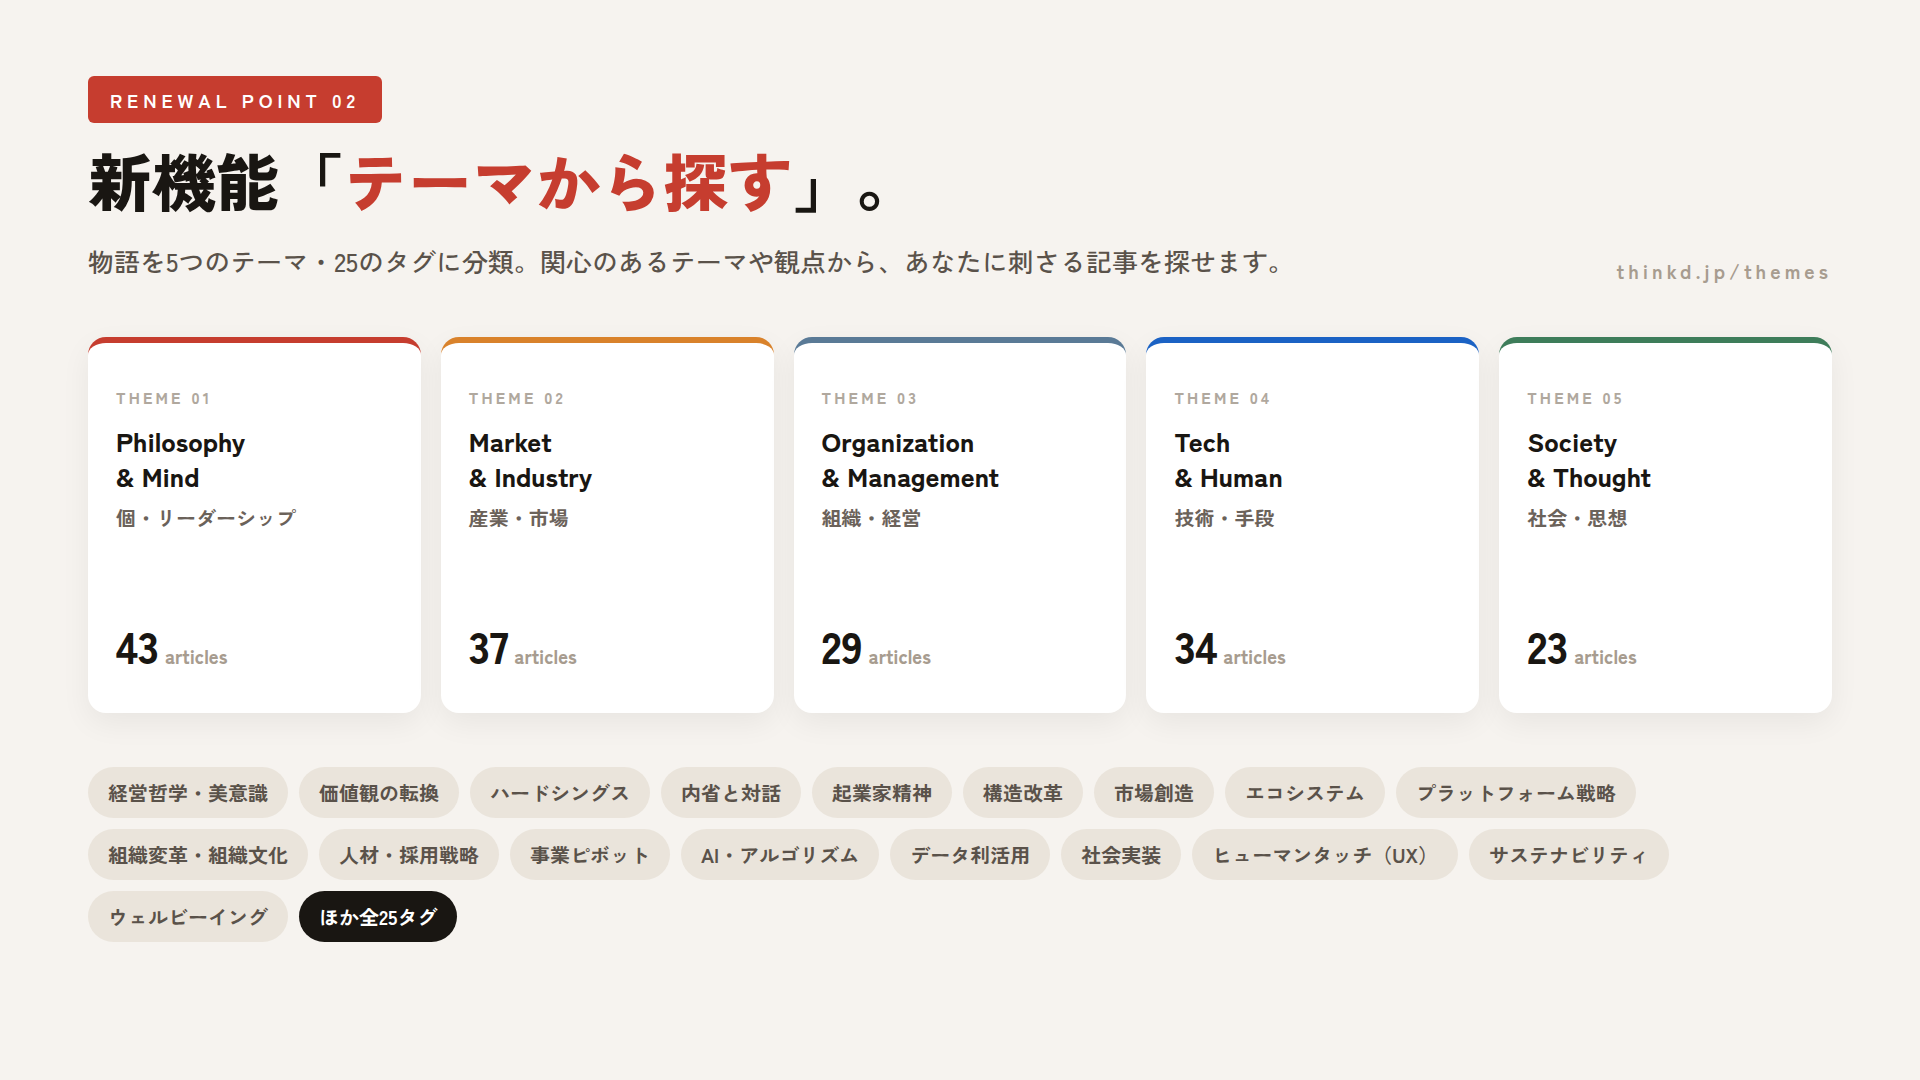Pick the 事業ピボット tag
The image size is (1920, 1080).
click(x=590, y=855)
